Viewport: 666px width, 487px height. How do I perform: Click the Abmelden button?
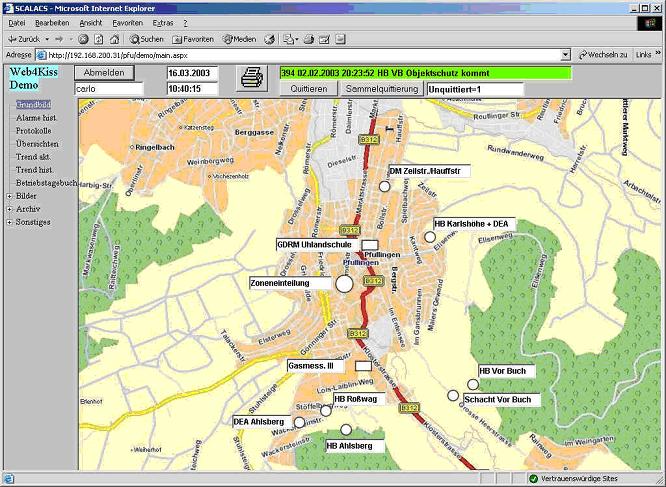click(104, 73)
